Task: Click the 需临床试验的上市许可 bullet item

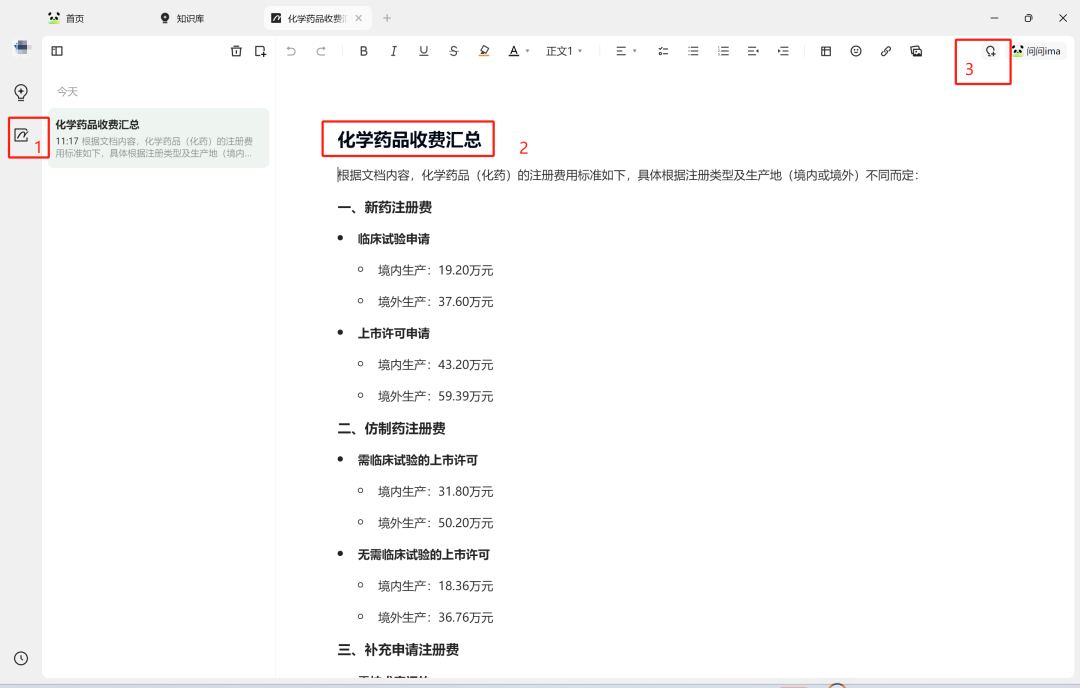Action: tap(417, 460)
